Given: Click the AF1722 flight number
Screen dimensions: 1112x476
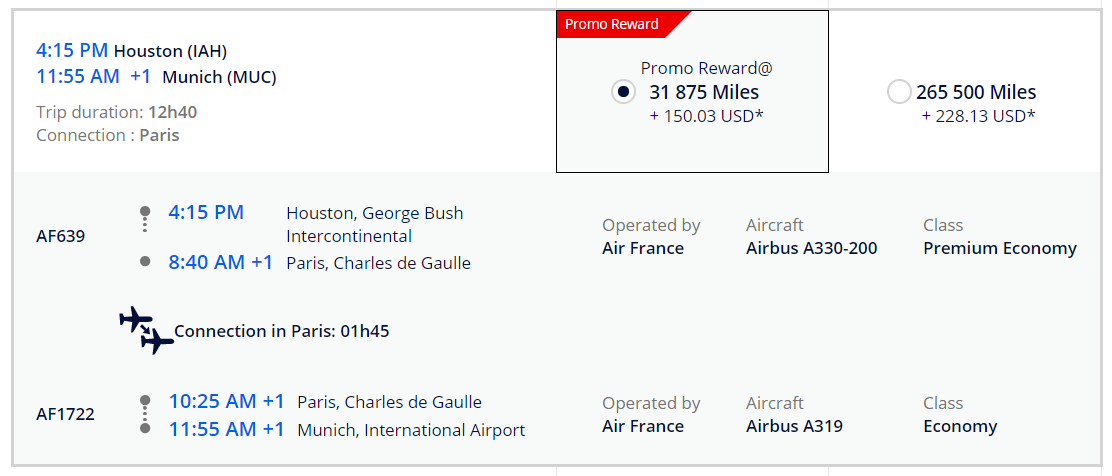Looking at the screenshot, I should click(65, 414).
